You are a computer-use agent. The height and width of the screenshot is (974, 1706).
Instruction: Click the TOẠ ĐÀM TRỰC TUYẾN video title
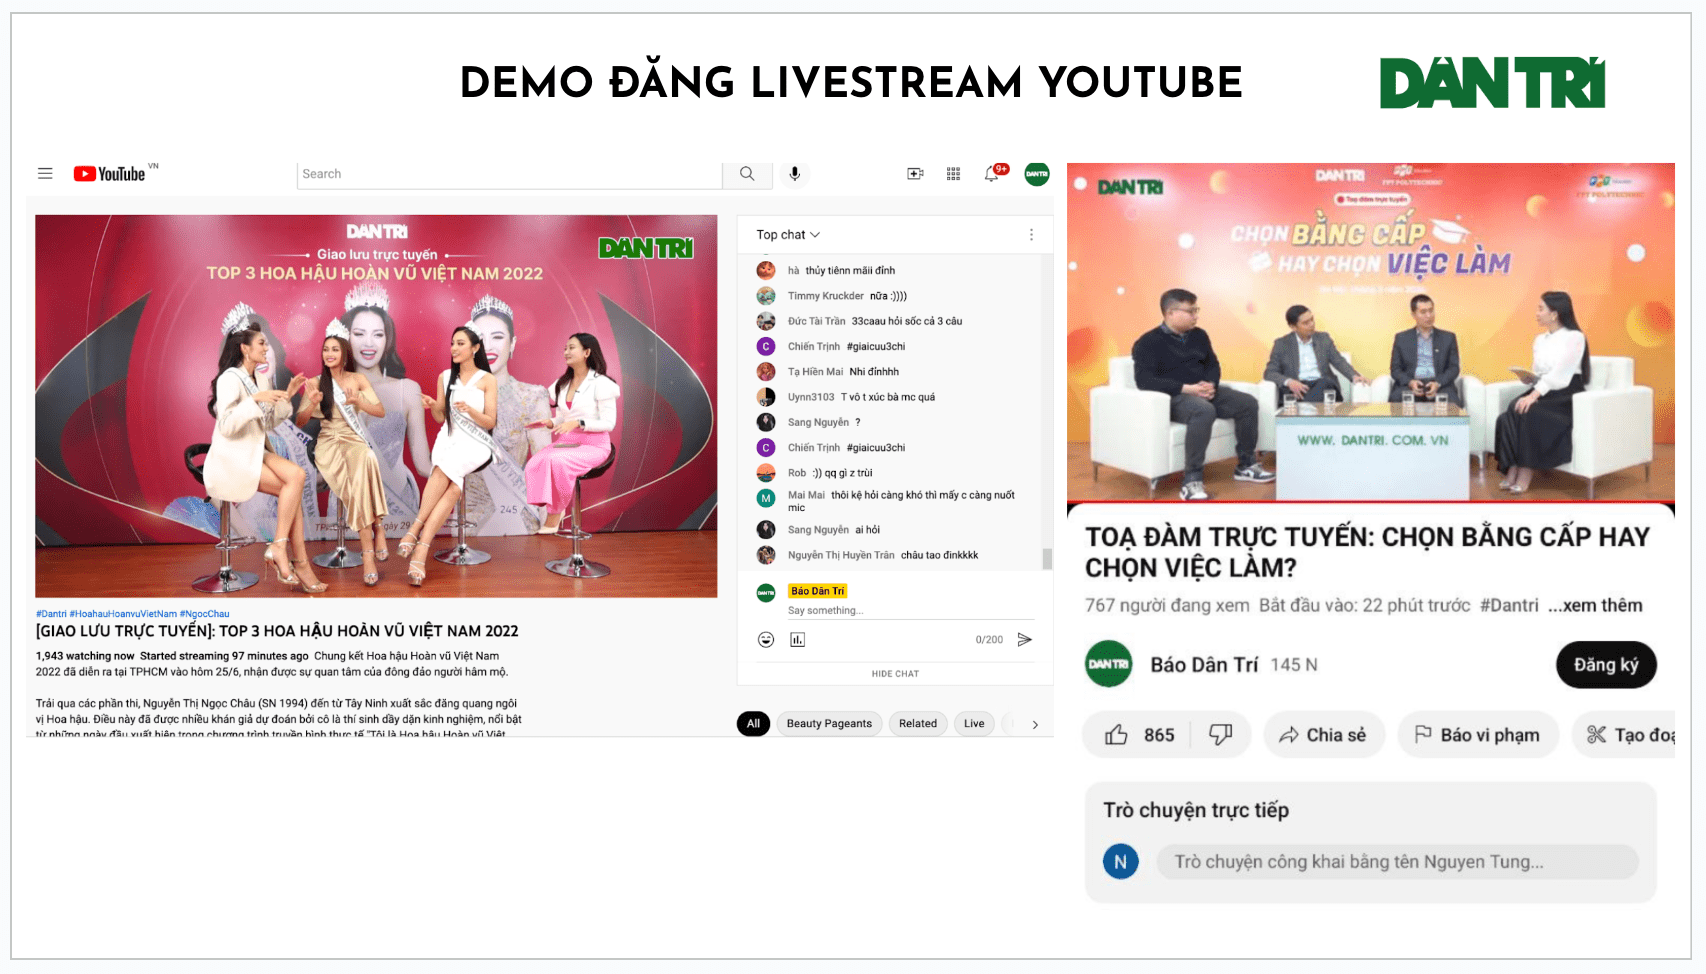1367,552
